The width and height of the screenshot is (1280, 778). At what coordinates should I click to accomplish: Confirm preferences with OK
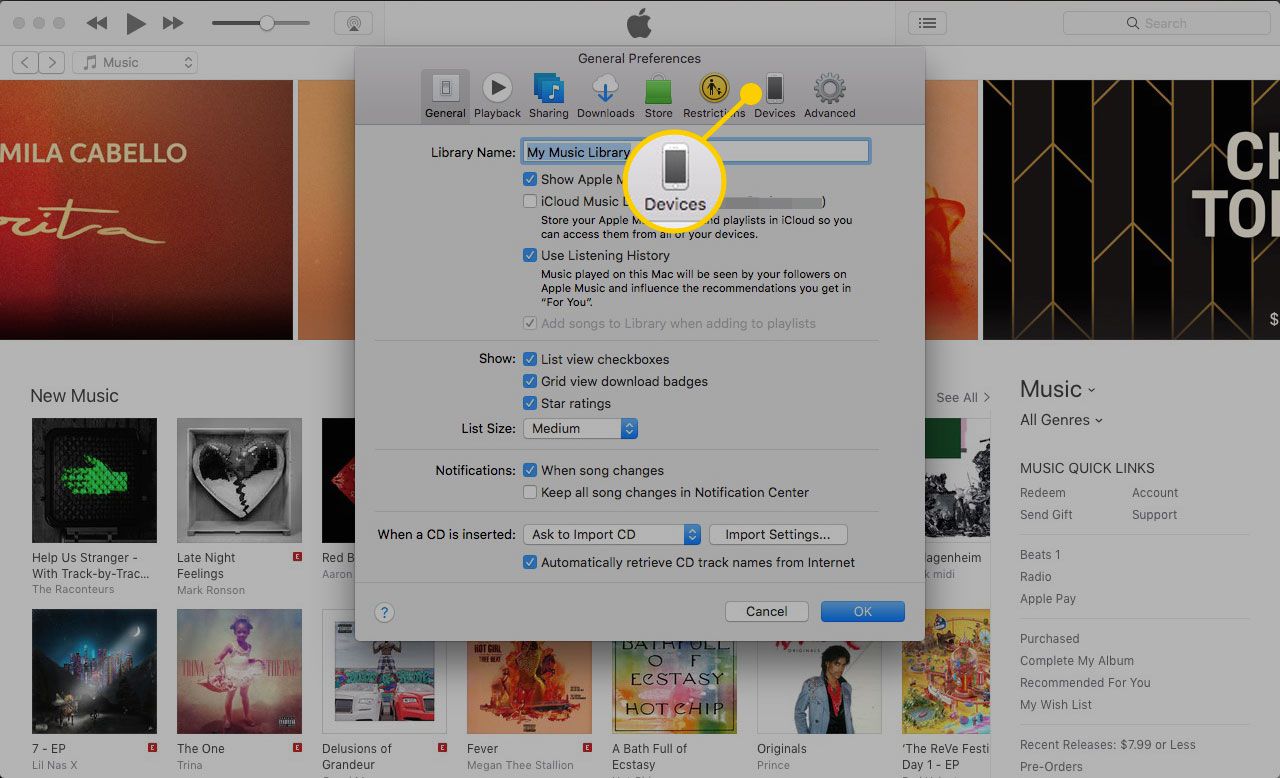click(863, 611)
